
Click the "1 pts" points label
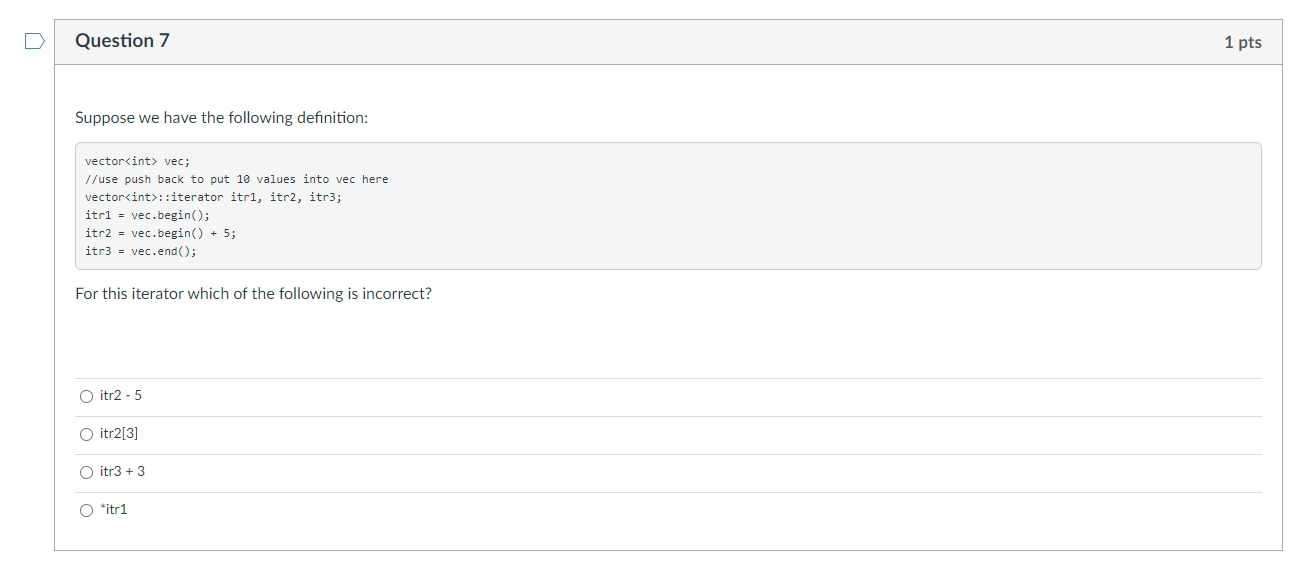(x=1242, y=42)
